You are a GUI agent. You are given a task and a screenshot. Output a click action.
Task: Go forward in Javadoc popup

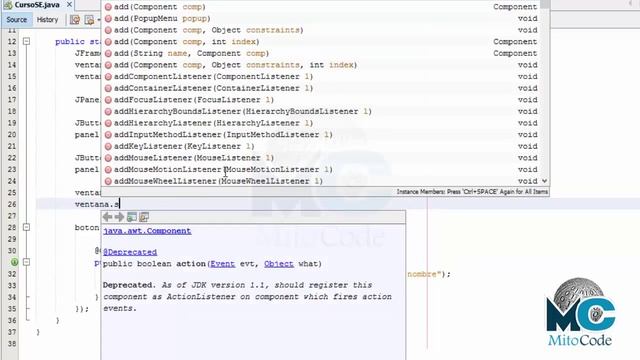click(119, 217)
